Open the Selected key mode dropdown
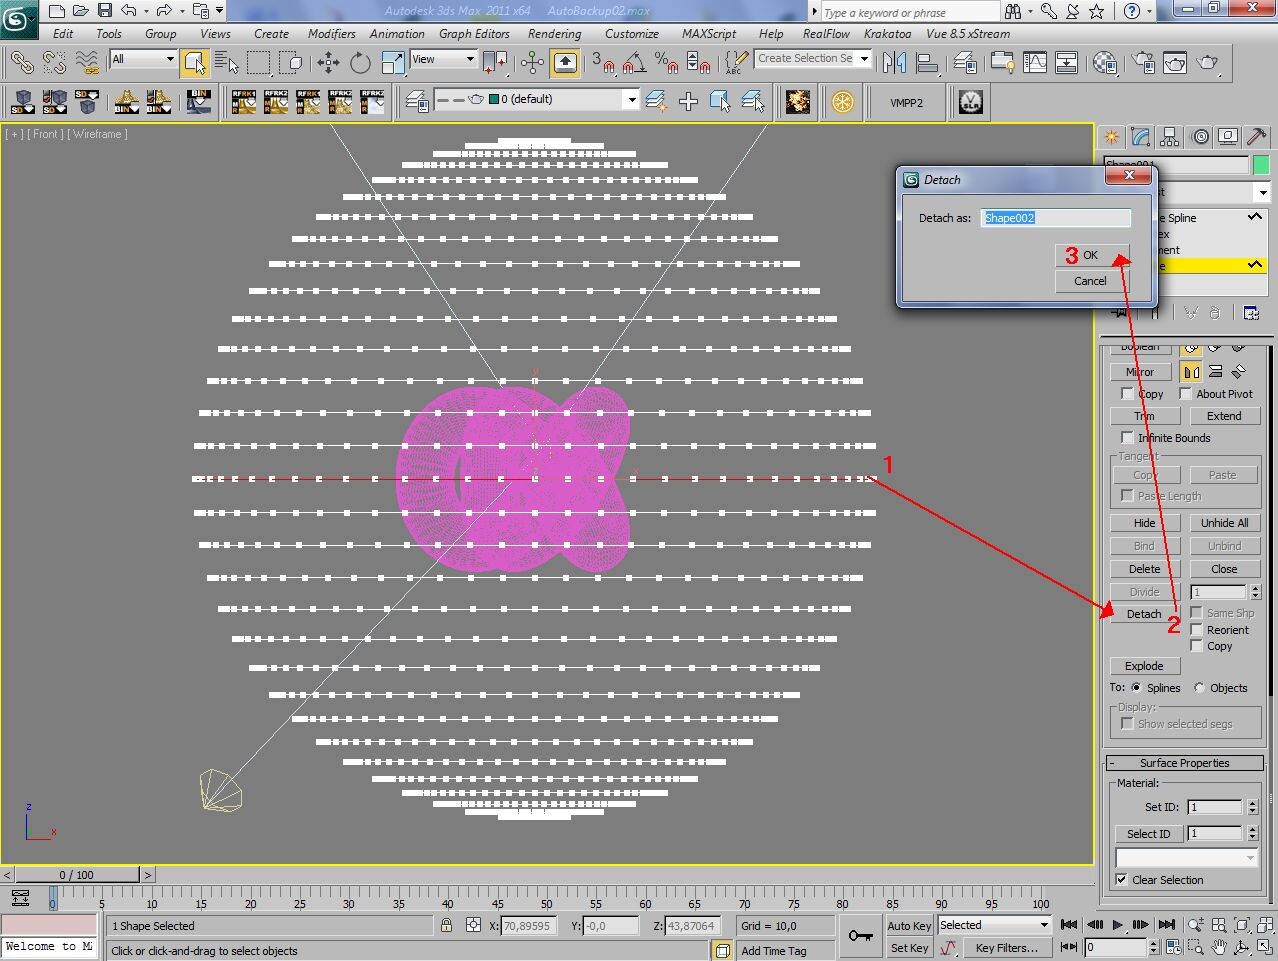Image resolution: width=1278 pixels, height=961 pixels. (x=994, y=925)
